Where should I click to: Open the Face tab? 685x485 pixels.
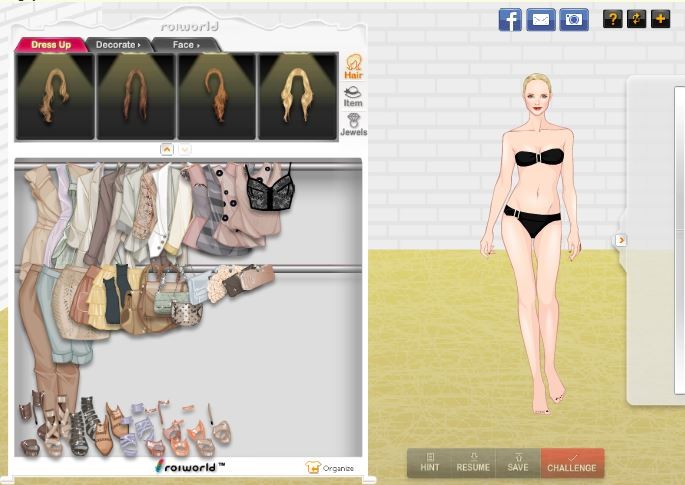pyautogui.click(x=185, y=45)
